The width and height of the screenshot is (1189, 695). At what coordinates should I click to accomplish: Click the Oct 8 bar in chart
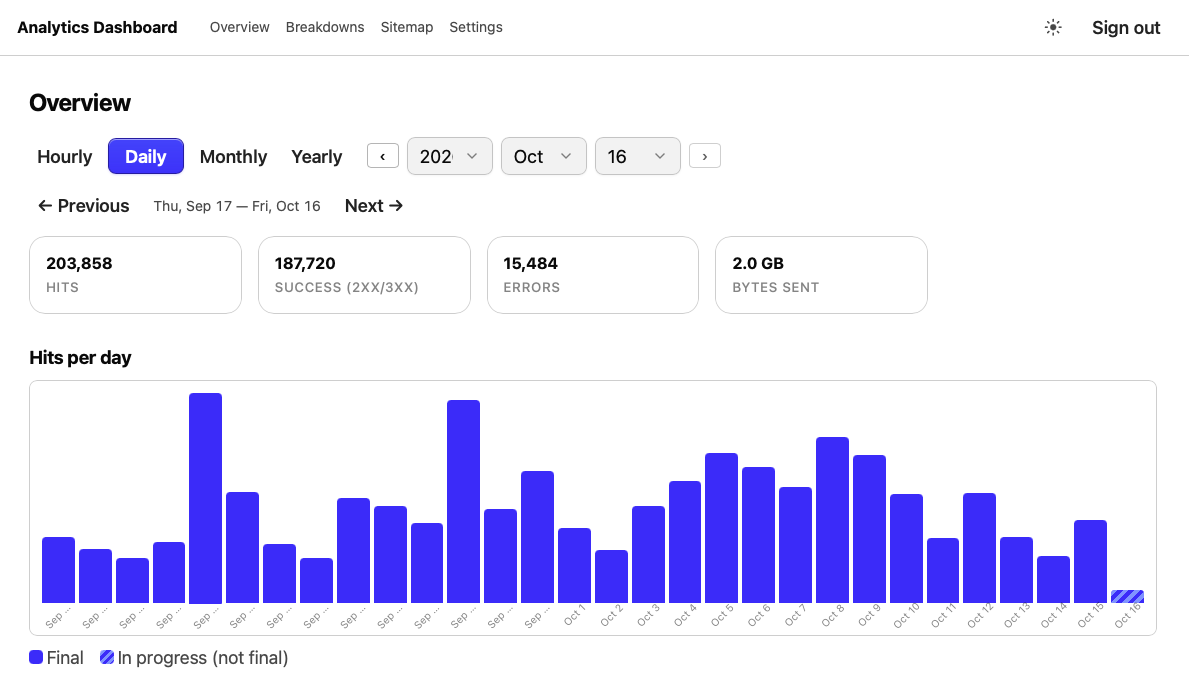(832, 520)
